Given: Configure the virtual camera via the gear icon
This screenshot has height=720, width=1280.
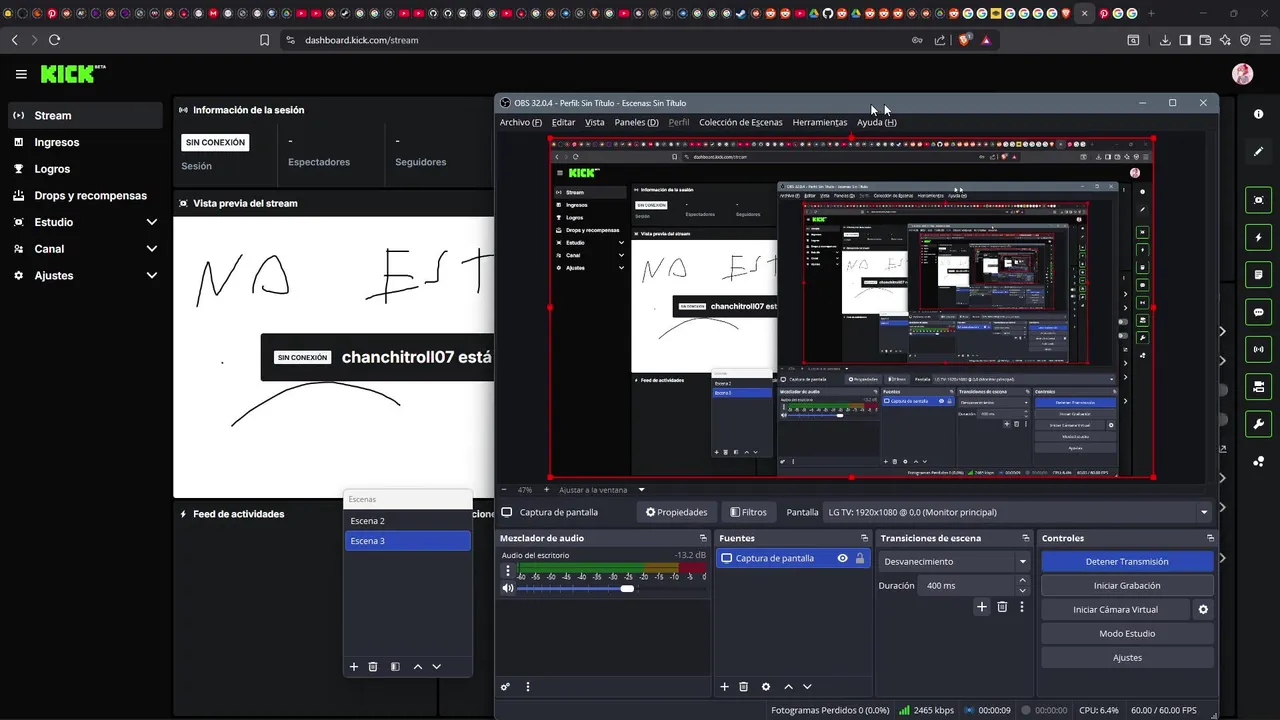Looking at the screenshot, I should [1203, 610].
